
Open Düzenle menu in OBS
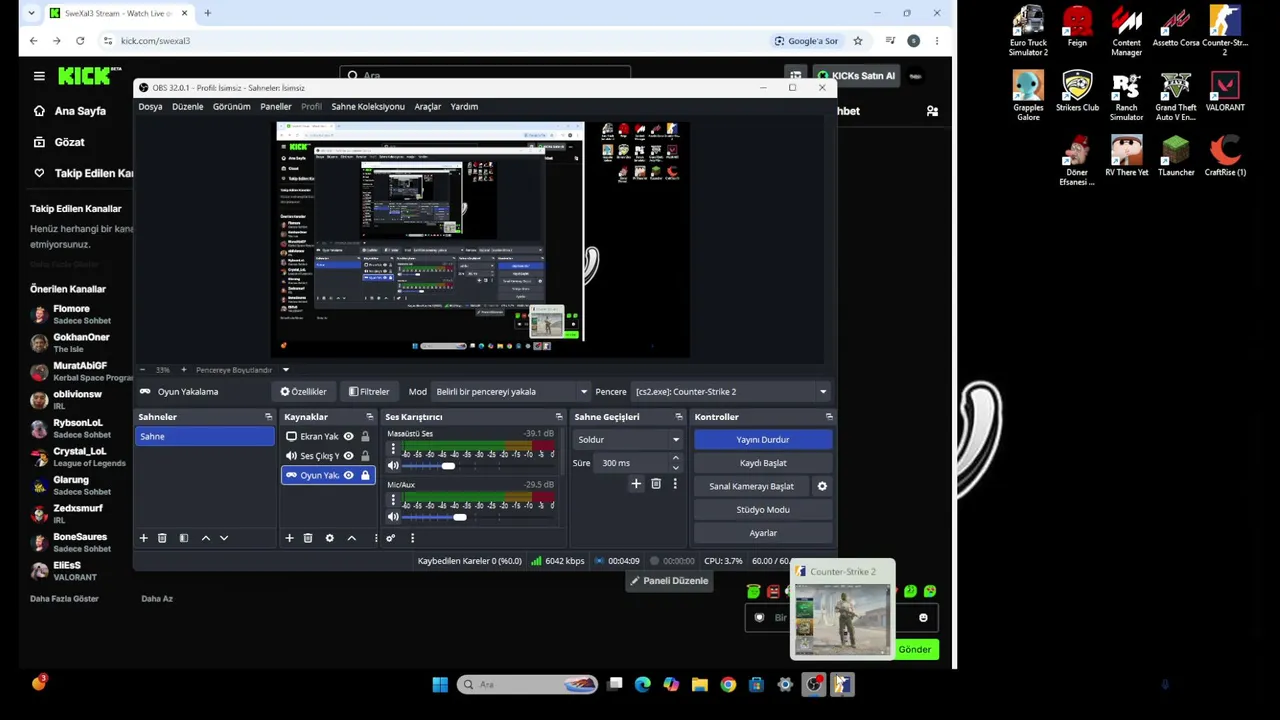click(188, 107)
